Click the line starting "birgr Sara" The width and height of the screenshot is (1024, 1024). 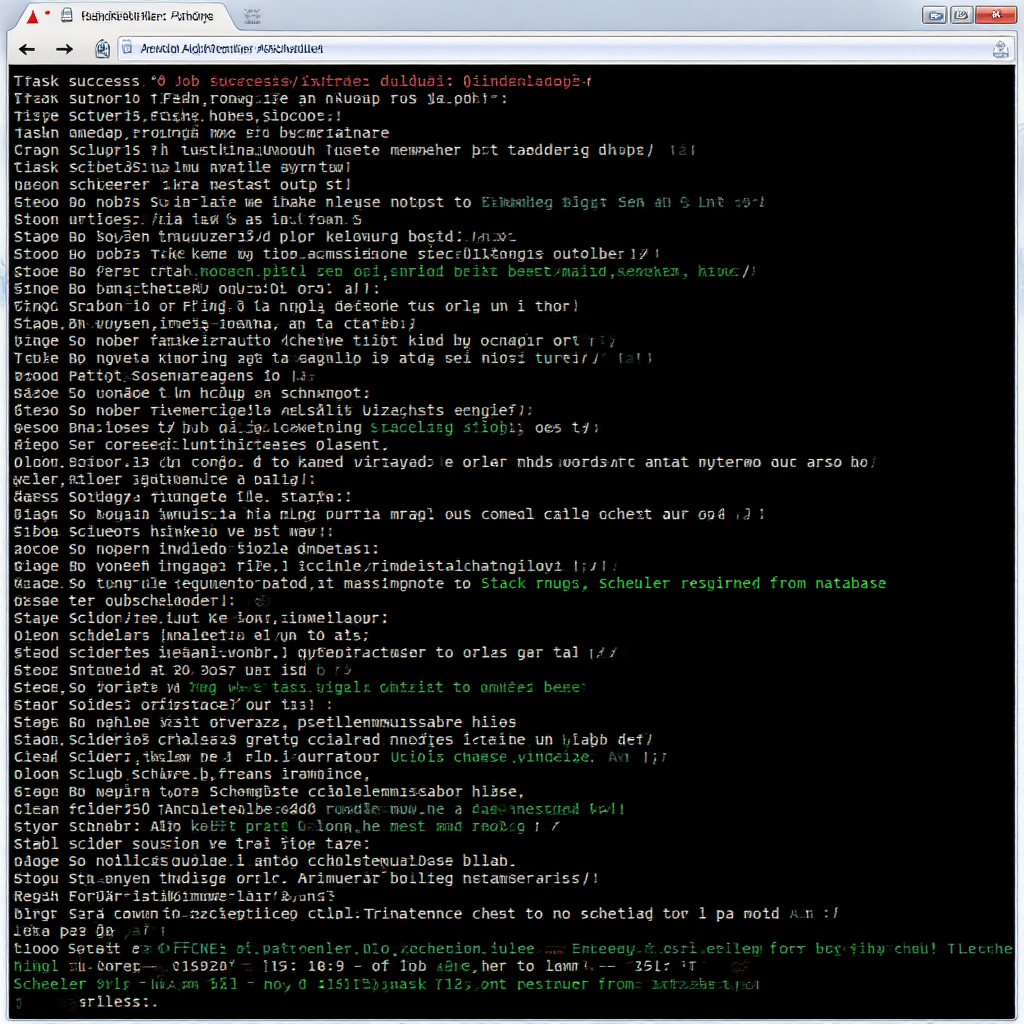tap(426, 914)
